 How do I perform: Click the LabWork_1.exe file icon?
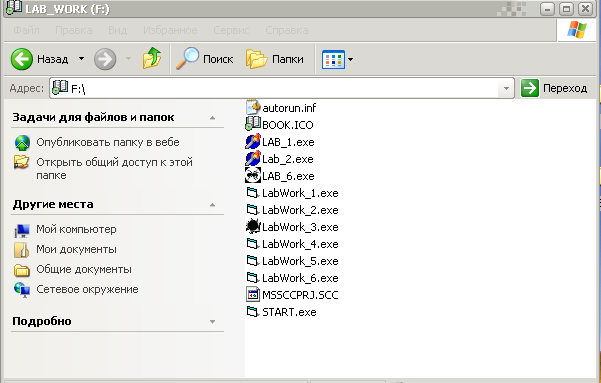tap(253, 192)
